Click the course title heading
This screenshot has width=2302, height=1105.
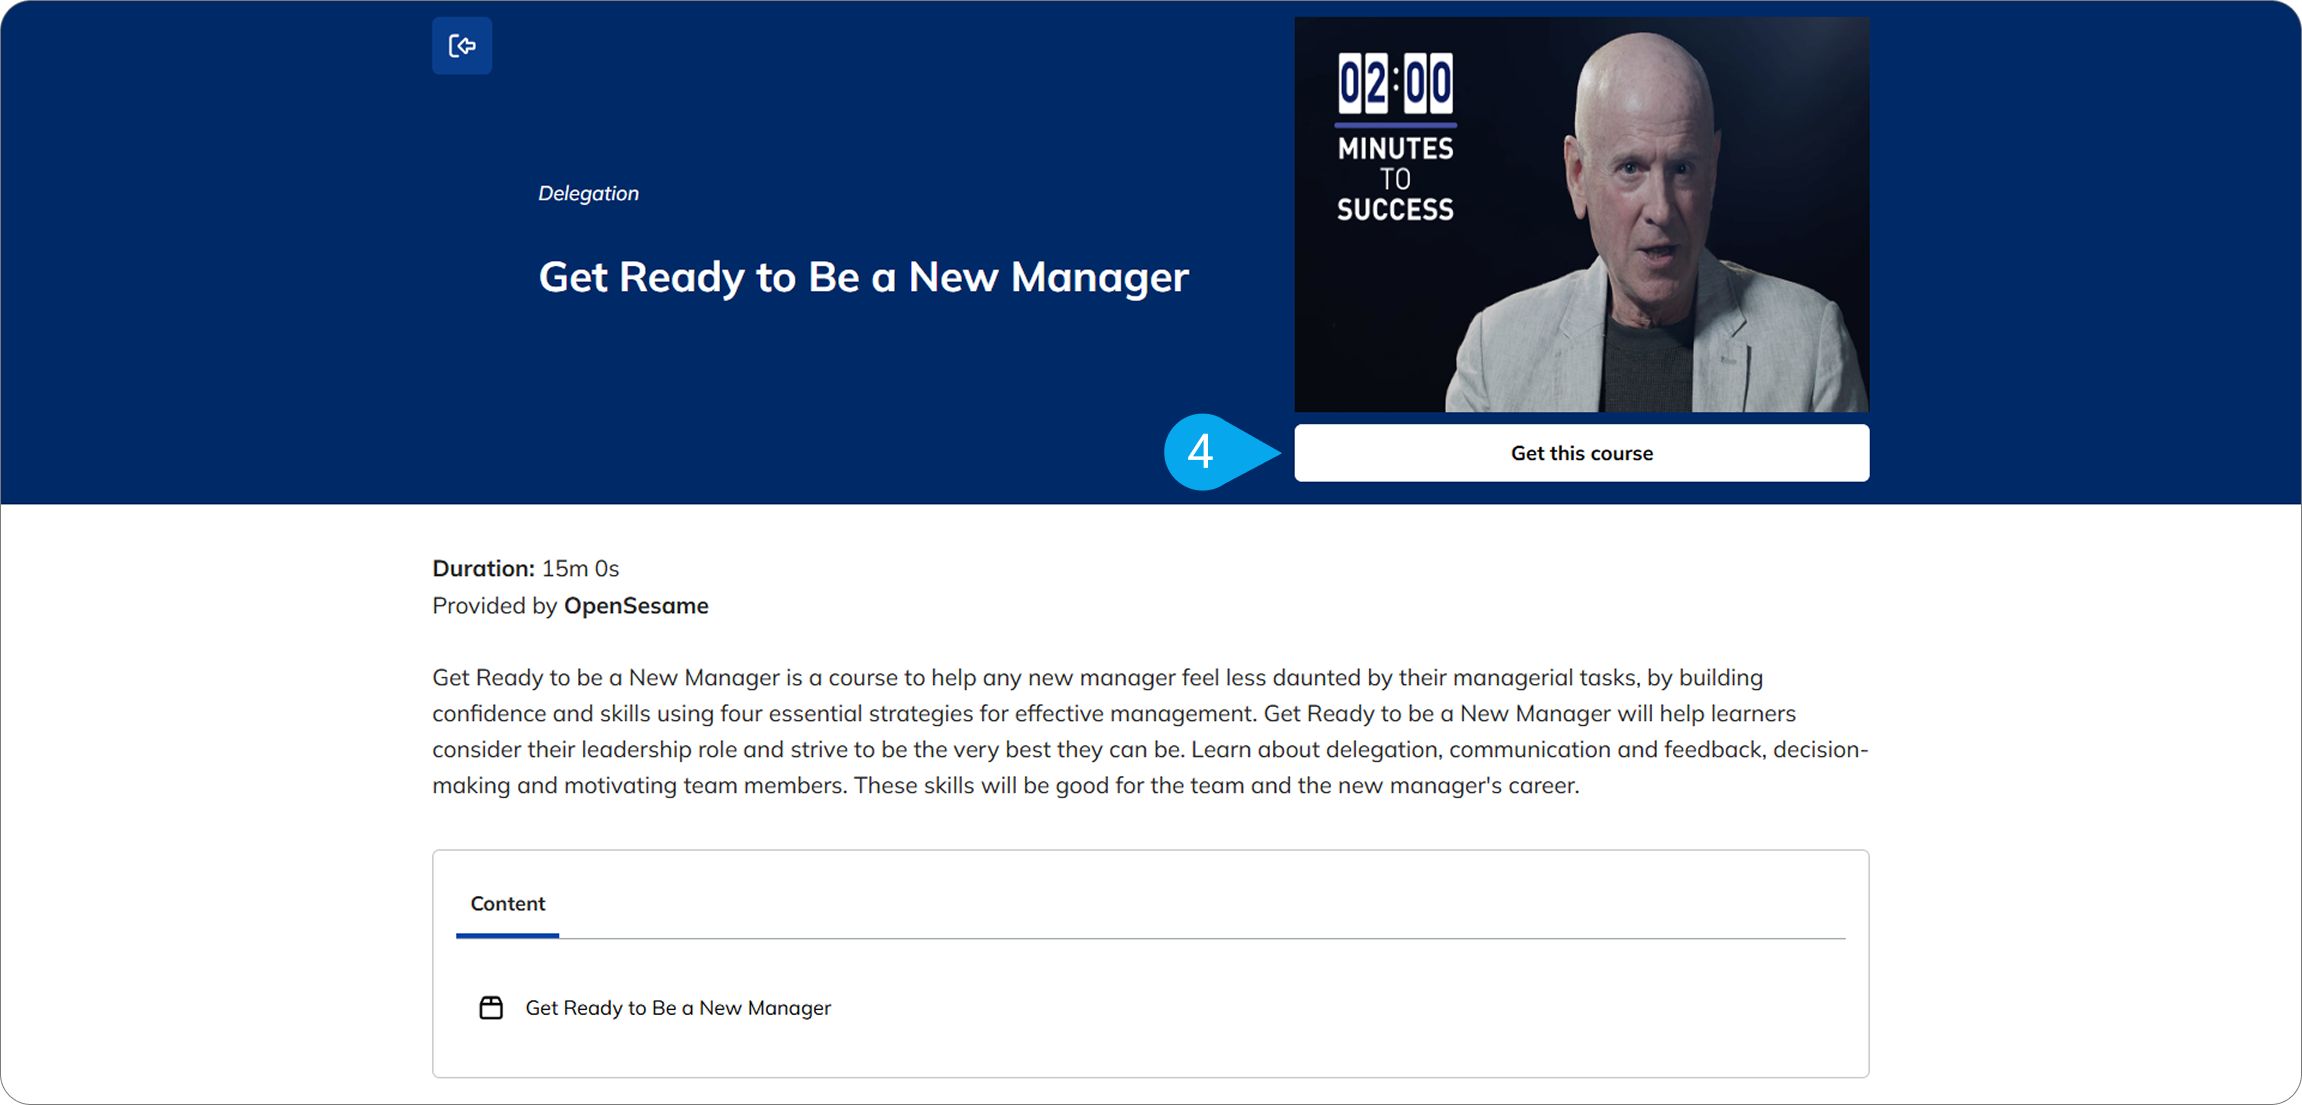click(x=863, y=277)
